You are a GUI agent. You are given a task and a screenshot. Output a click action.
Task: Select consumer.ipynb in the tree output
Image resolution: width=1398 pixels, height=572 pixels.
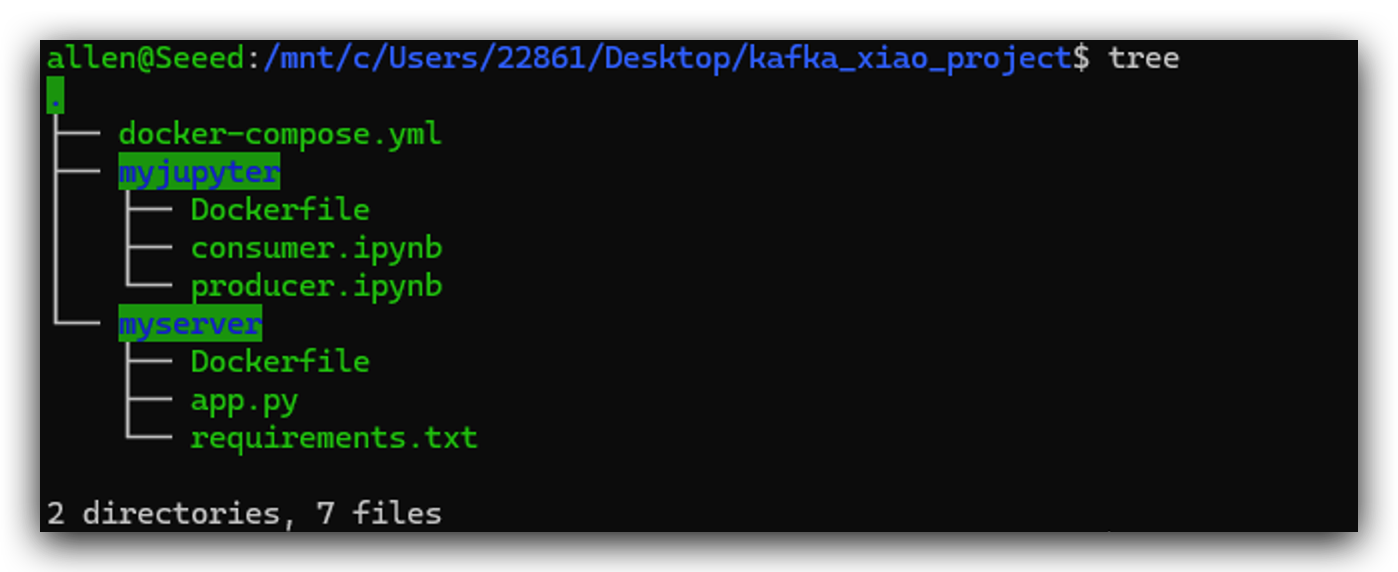coord(316,248)
